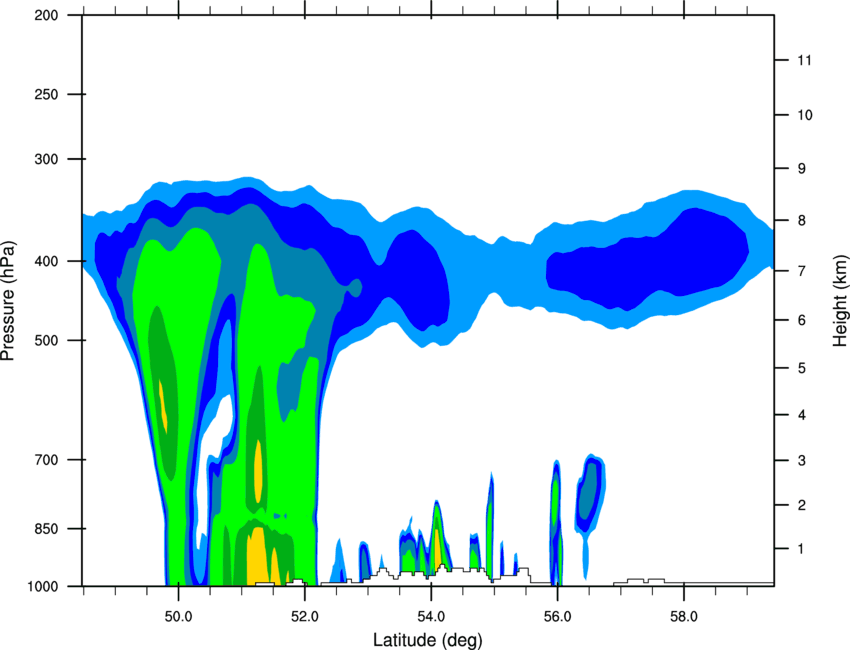Pick the 4 km height label
This screenshot has height=650, width=850.
point(802,415)
